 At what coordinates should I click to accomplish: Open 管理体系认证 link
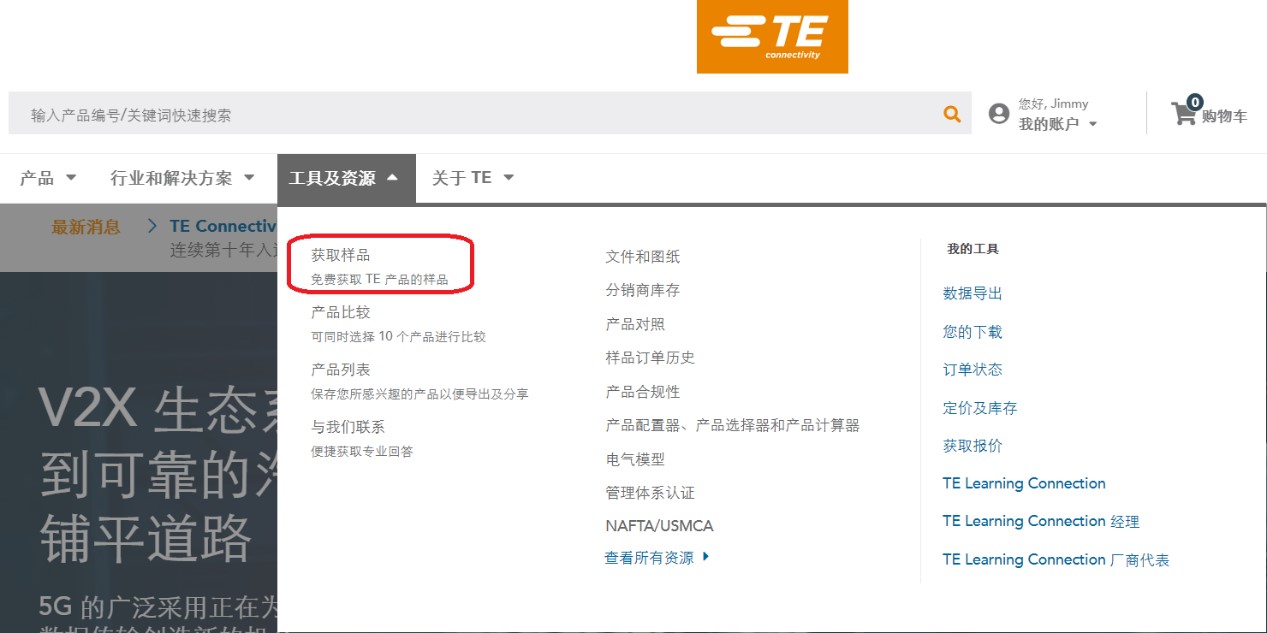click(650, 492)
